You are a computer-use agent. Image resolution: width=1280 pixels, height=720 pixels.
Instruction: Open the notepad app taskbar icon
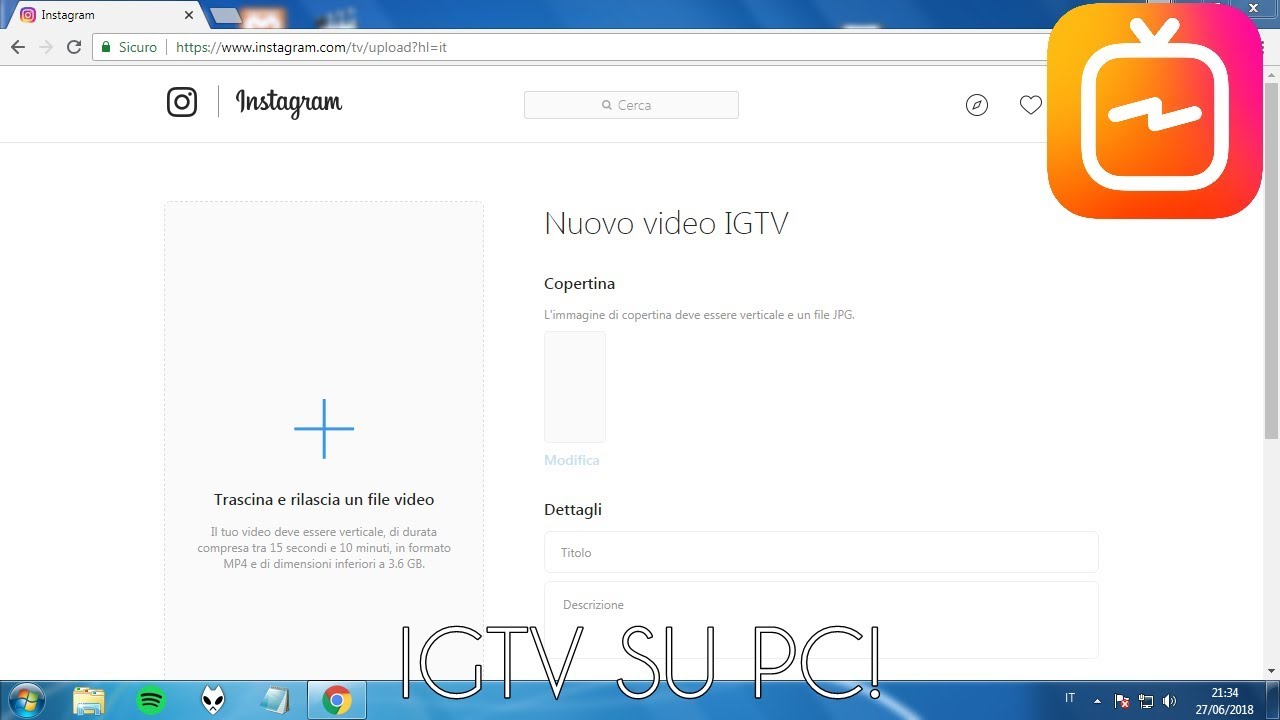pos(275,700)
